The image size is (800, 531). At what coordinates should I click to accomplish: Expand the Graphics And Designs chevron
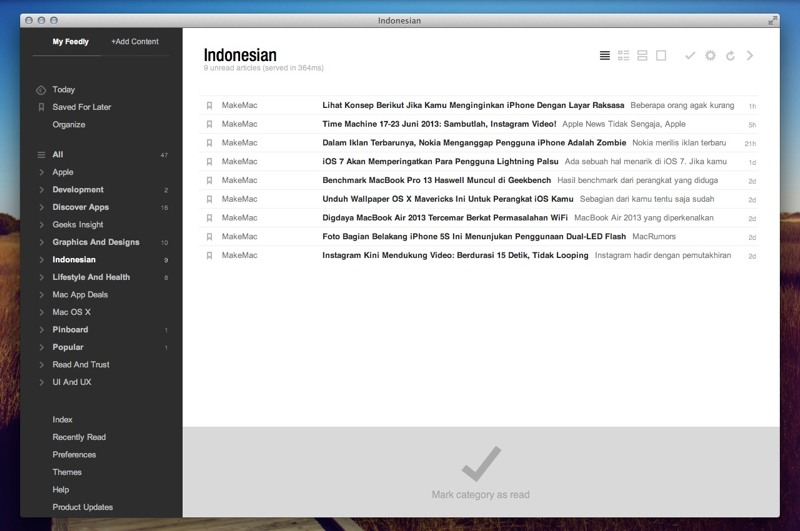coord(41,242)
